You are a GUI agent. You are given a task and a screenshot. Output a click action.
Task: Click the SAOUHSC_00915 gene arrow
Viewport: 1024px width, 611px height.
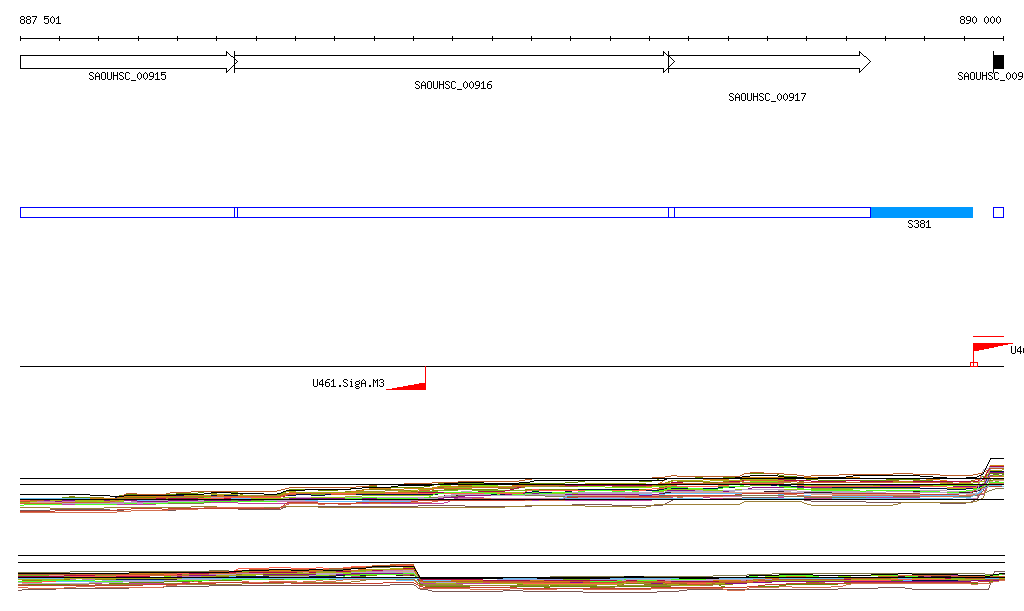click(x=127, y=62)
